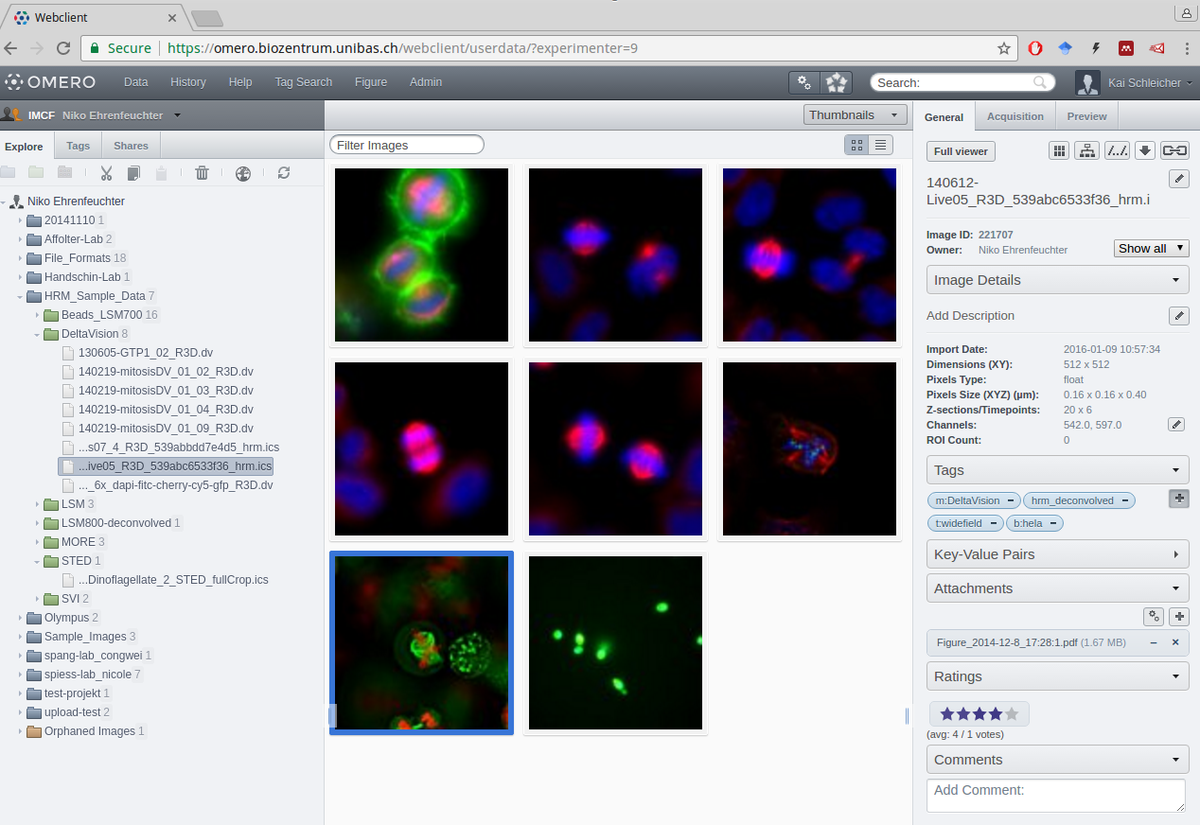This screenshot has height=825, width=1200.
Task: Switch to list view layout
Action: click(x=880, y=145)
